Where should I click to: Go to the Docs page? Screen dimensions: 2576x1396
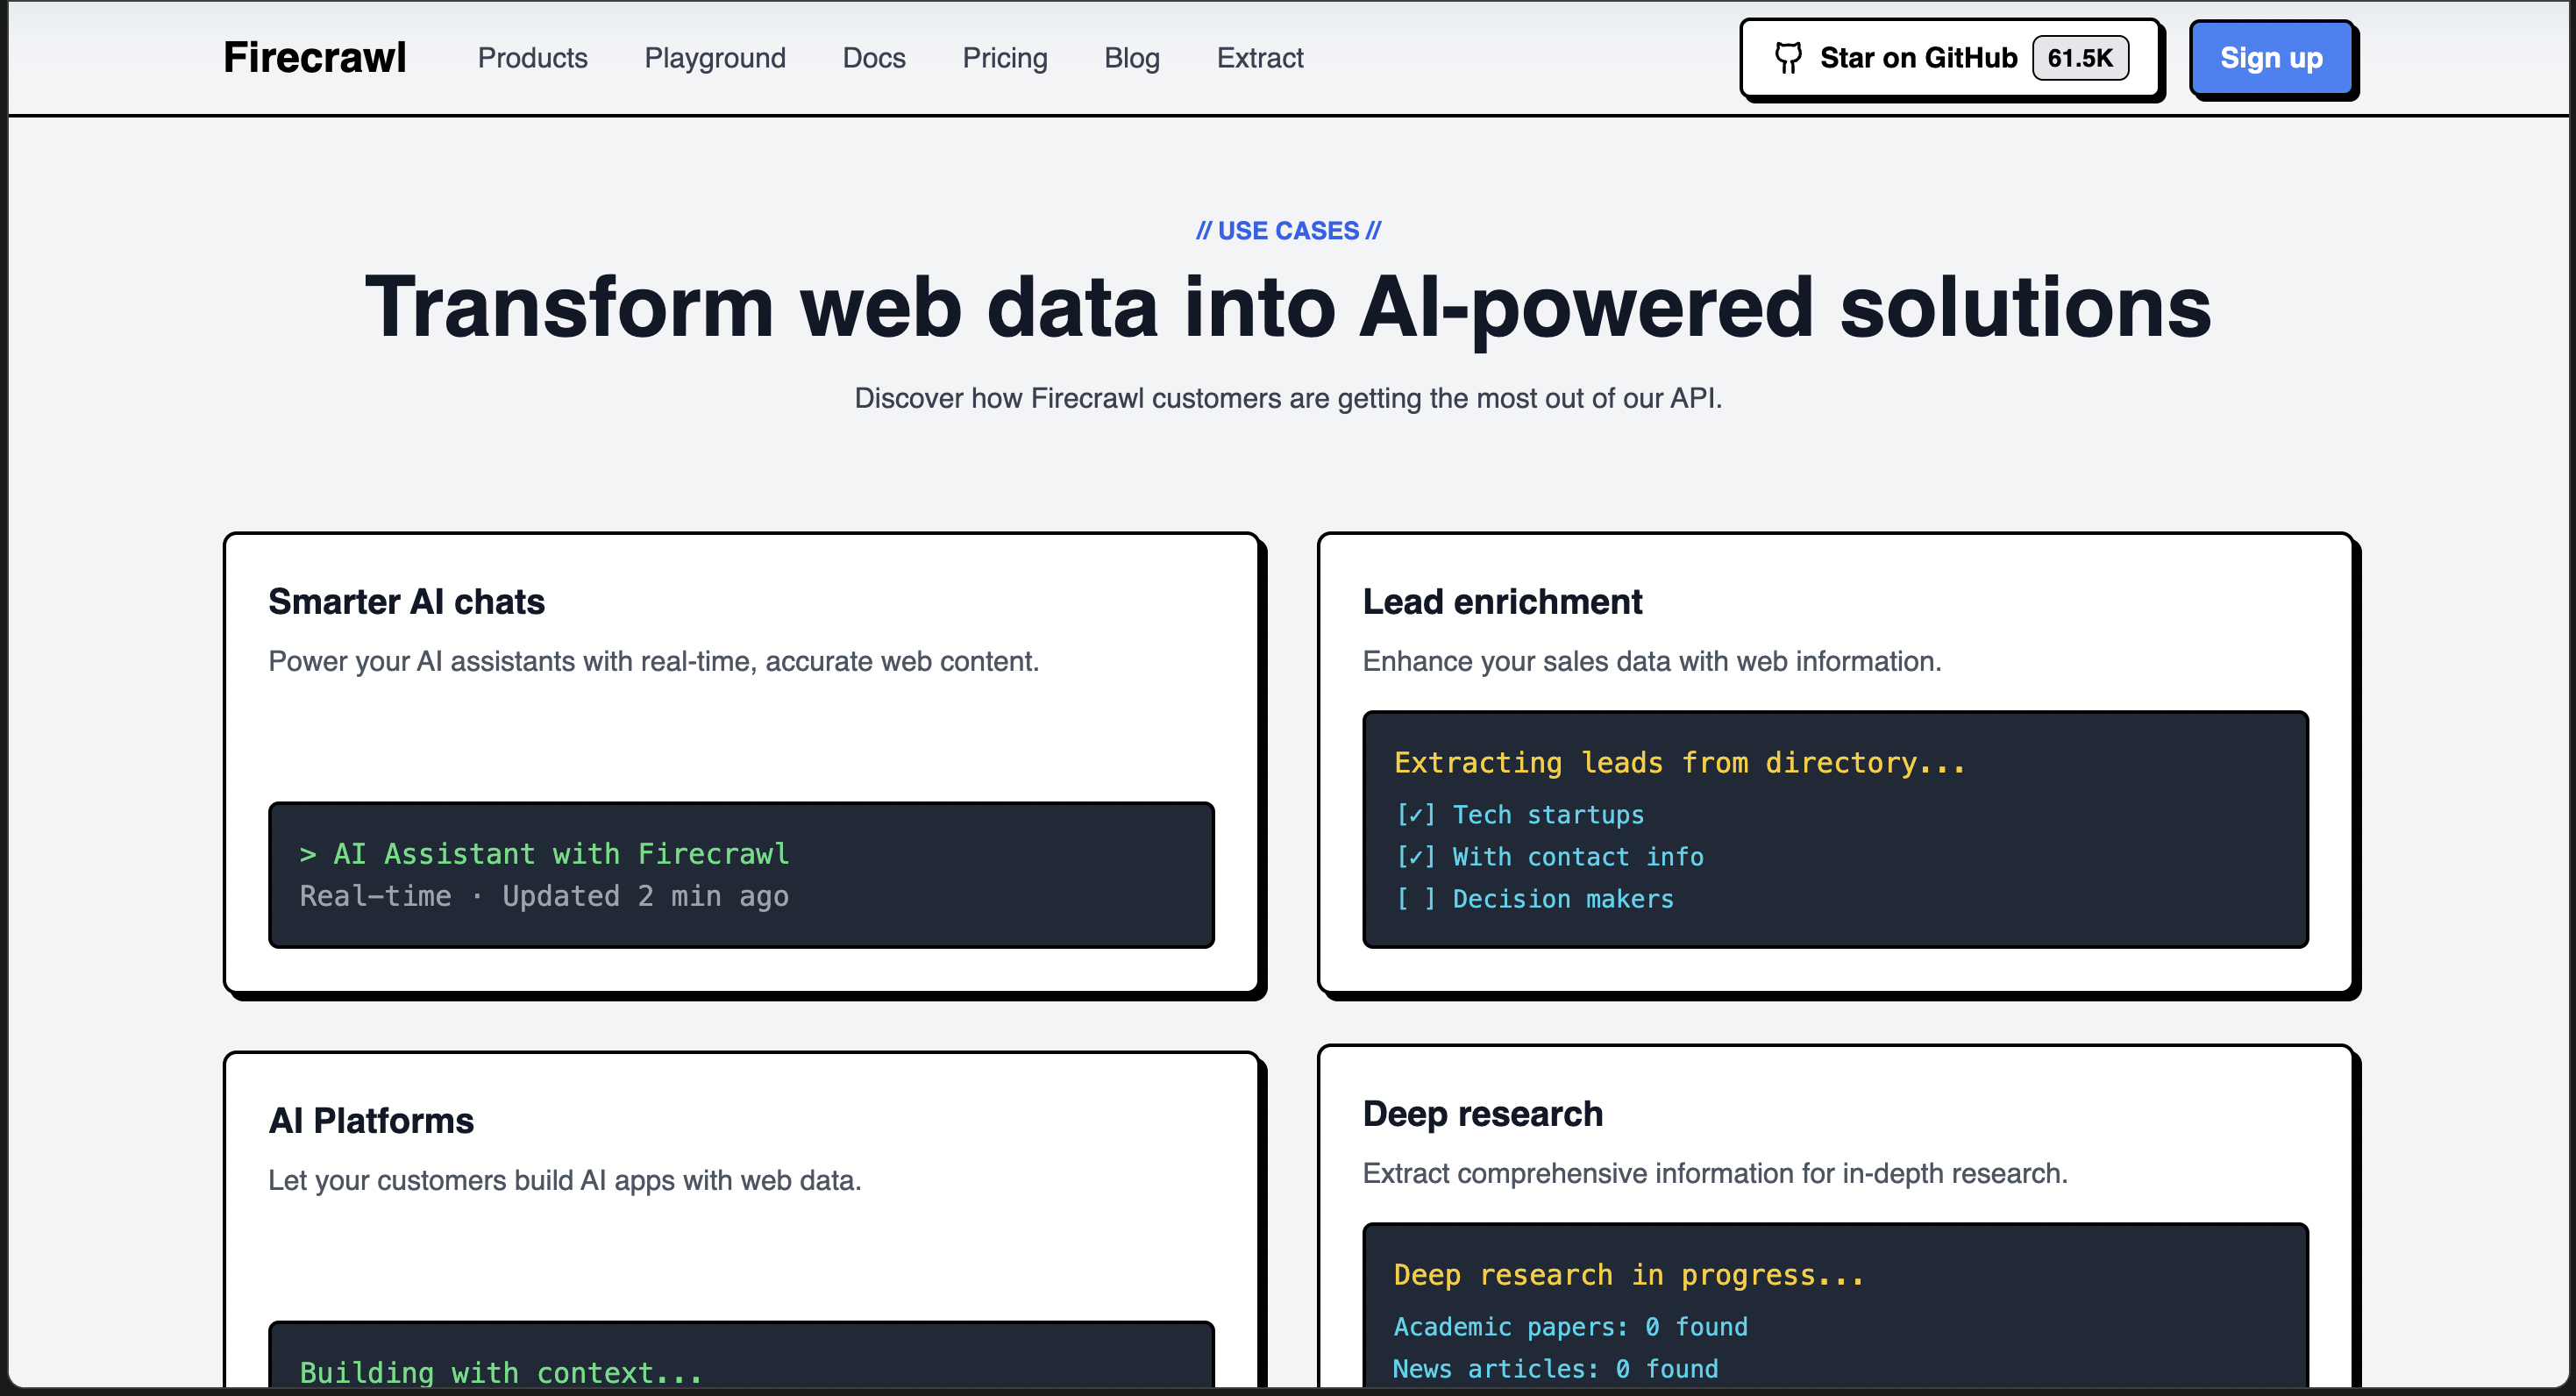873,58
